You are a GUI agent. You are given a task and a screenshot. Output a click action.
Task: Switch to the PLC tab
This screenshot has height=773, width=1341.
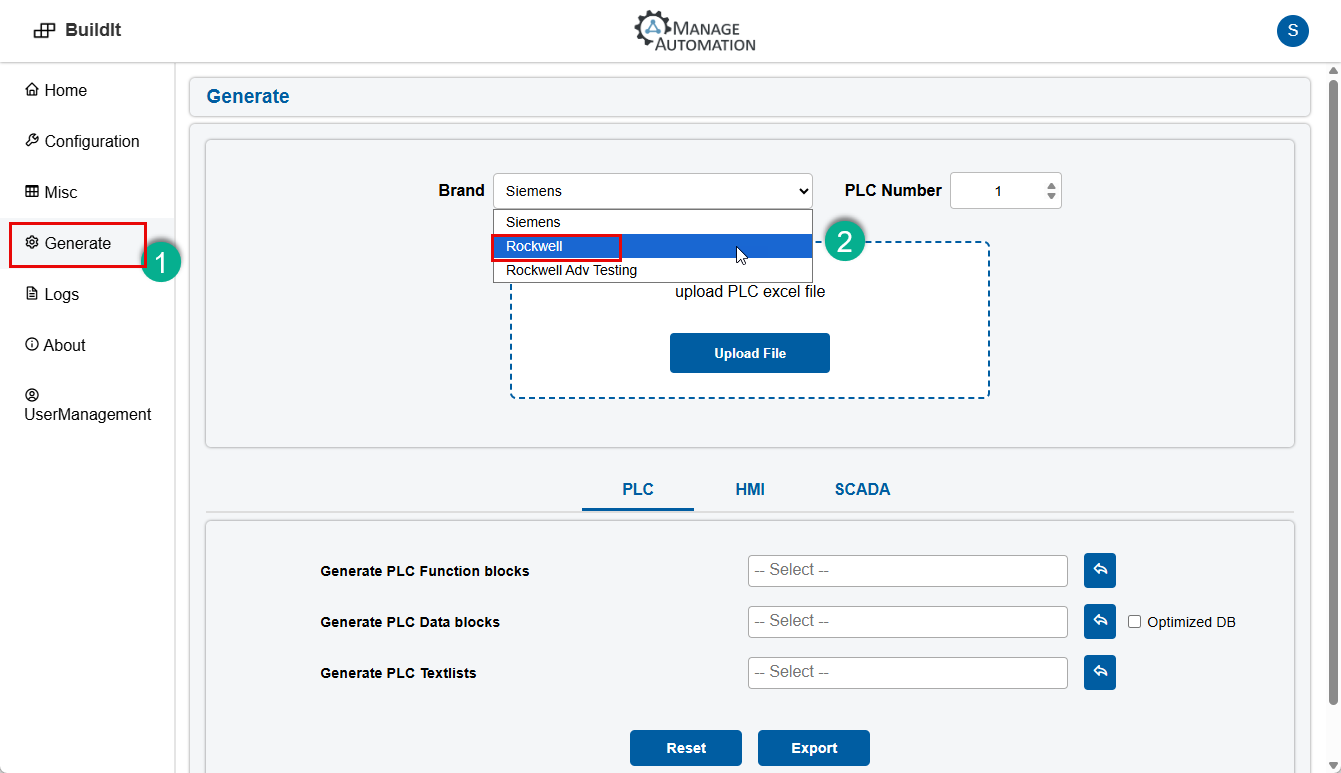[638, 490]
